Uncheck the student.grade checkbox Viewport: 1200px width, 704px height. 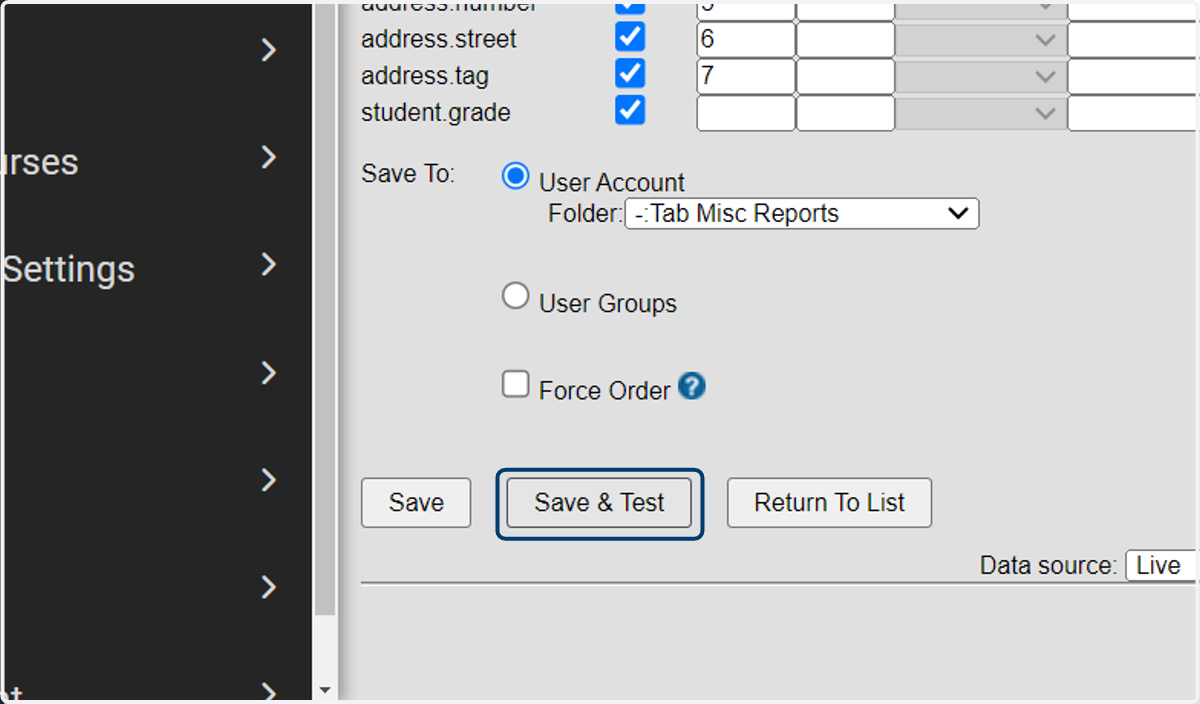(x=630, y=110)
